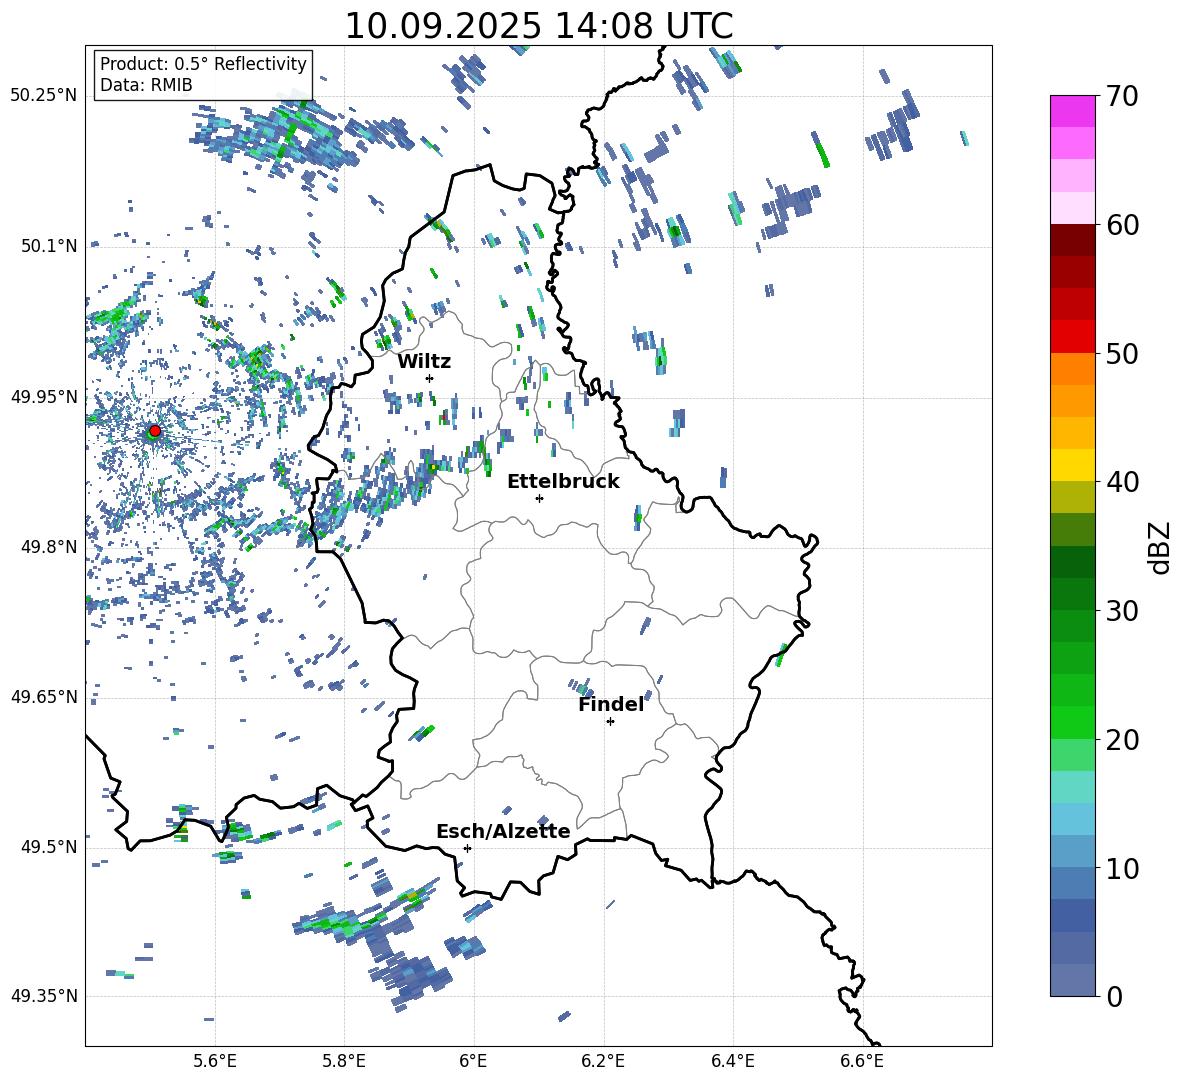Click the Esch/Alzette city label
The image size is (1184, 1081).
pyautogui.click(x=503, y=831)
